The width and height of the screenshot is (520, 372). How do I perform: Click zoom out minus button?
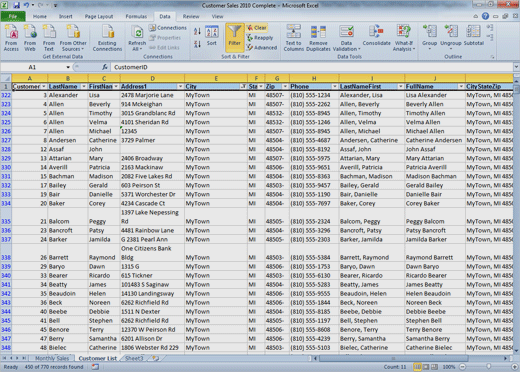[x=463, y=367]
